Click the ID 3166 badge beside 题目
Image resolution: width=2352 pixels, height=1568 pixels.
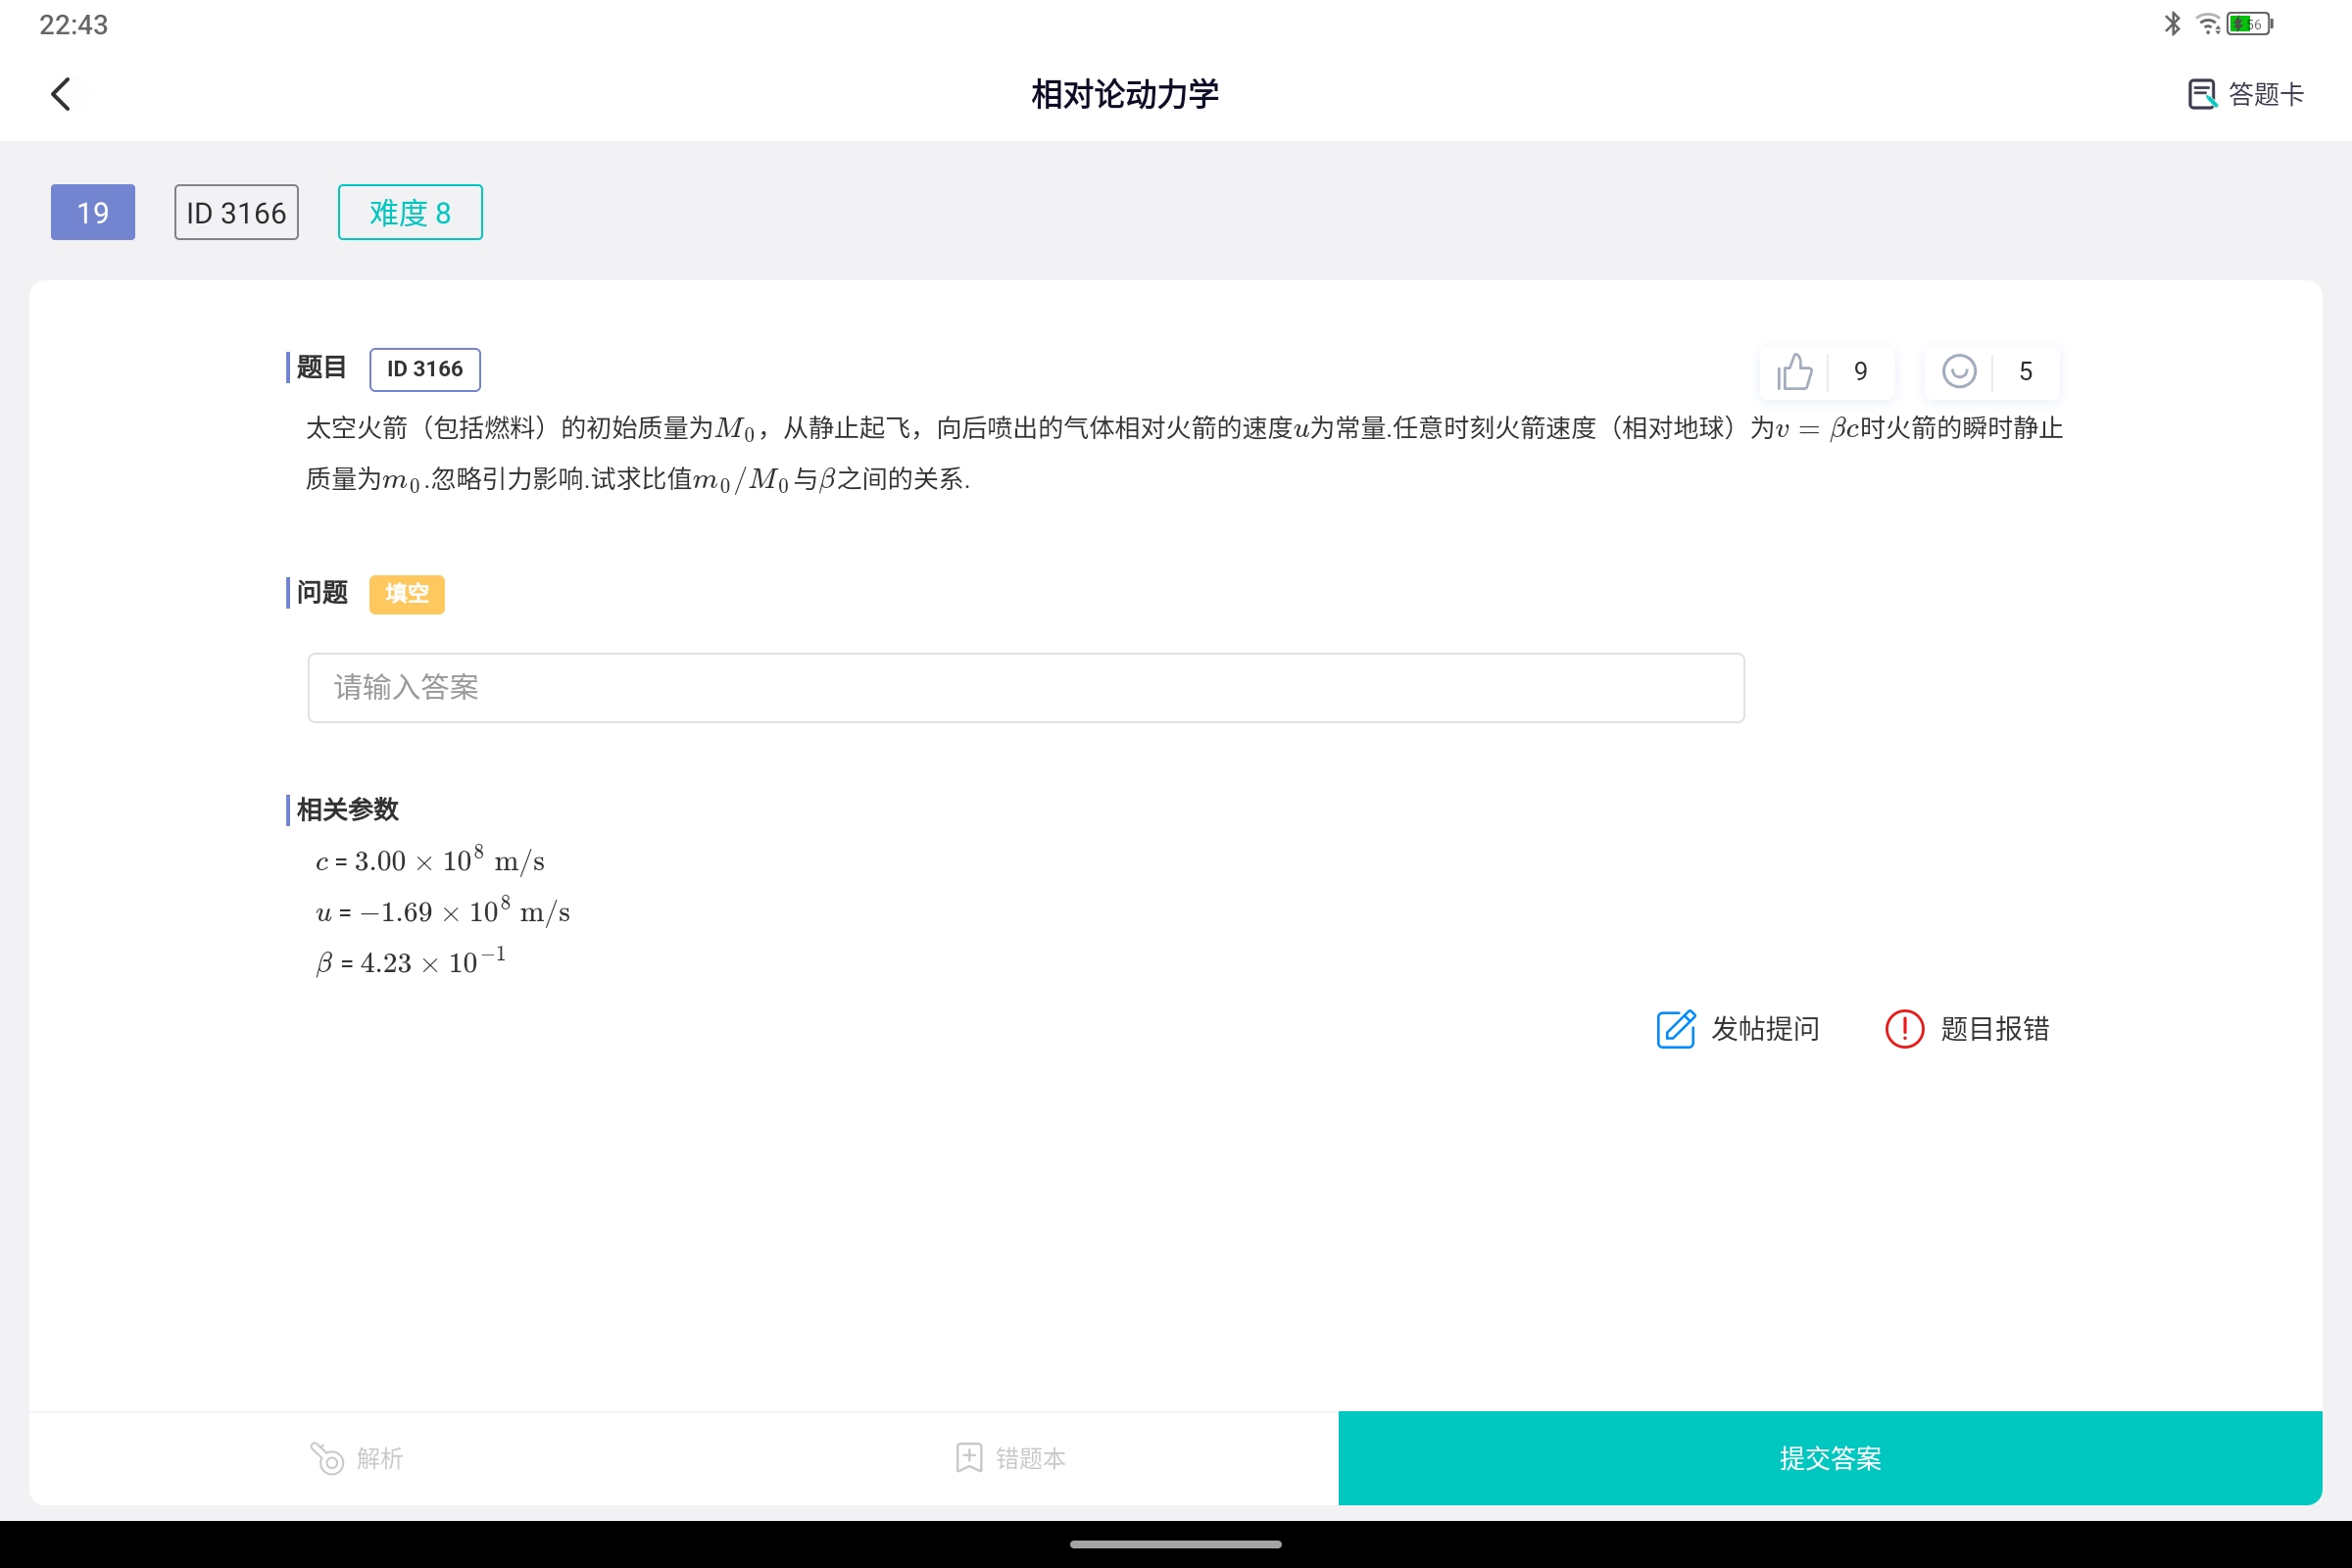click(424, 369)
